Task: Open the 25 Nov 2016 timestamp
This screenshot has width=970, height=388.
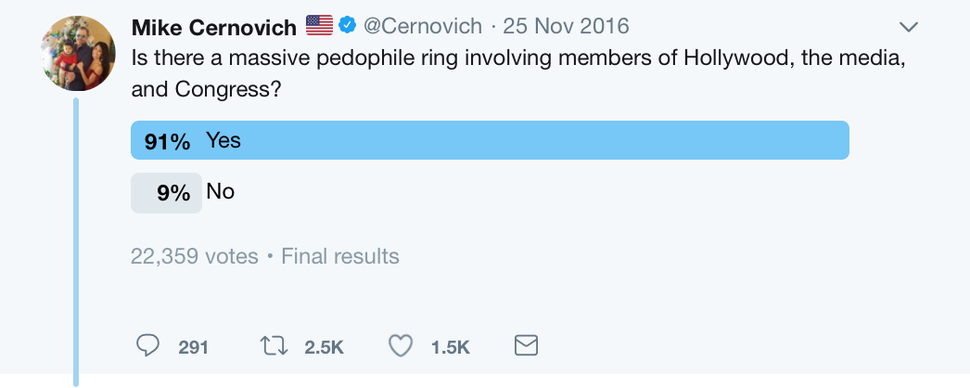Action: (x=566, y=26)
